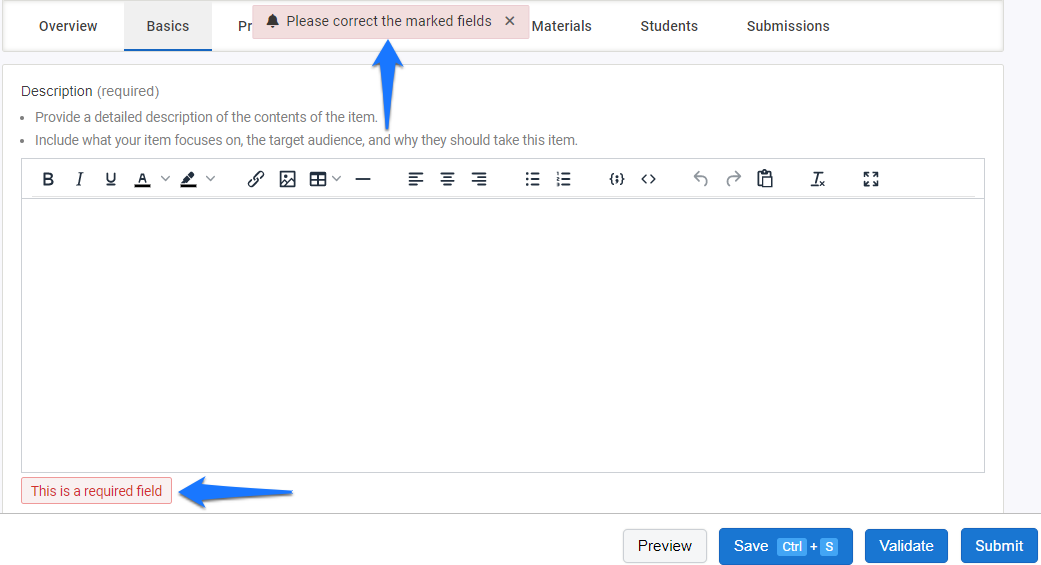The image size is (1041, 565).
Task: Toggle fullscreen editor mode
Action: pyautogui.click(x=871, y=179)
